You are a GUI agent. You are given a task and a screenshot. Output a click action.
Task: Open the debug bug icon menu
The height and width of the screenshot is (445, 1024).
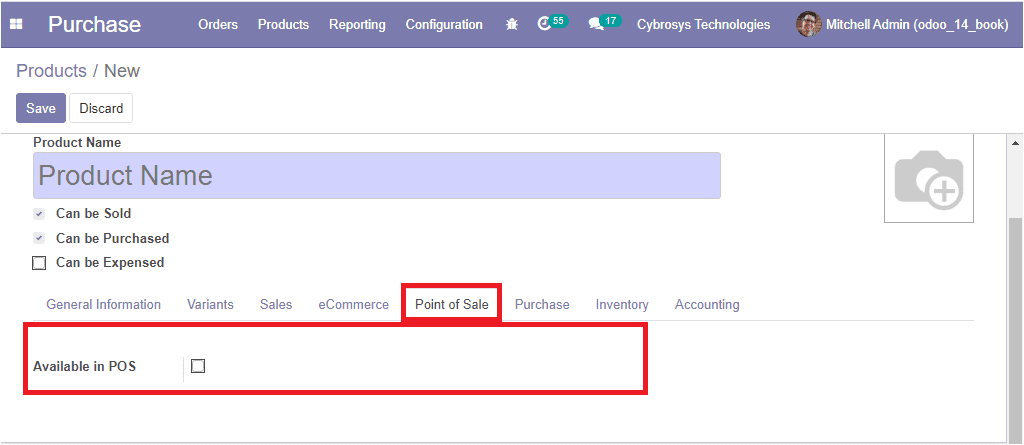click(x=512, y=24)
